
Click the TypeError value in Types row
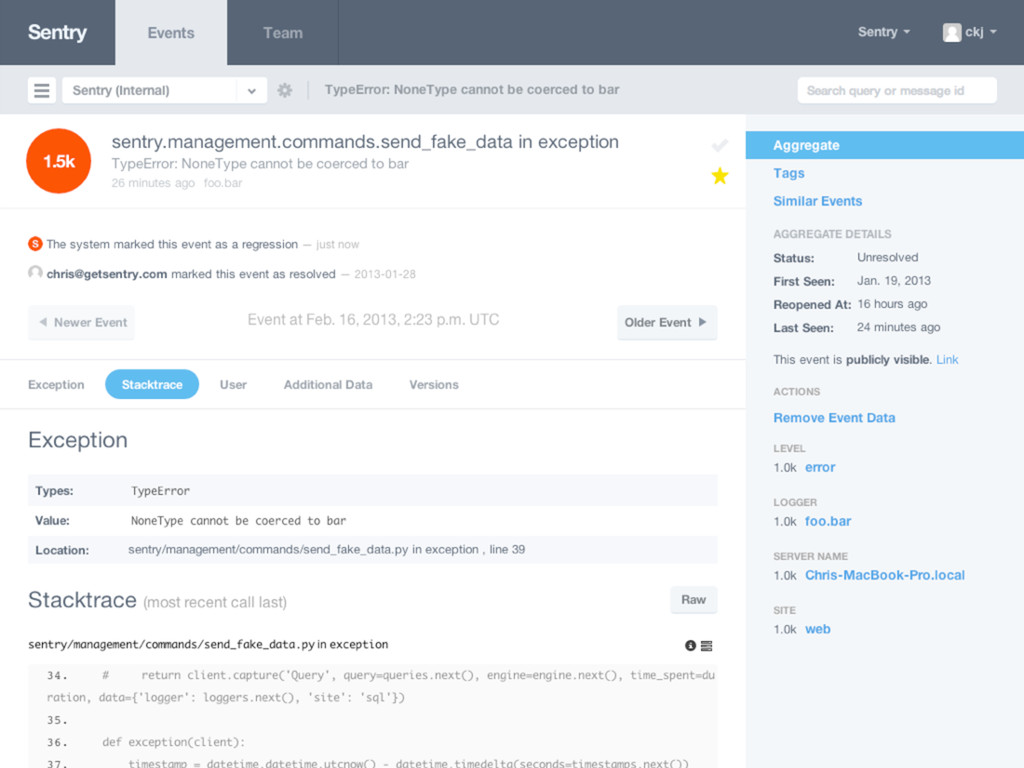[160, 490]
